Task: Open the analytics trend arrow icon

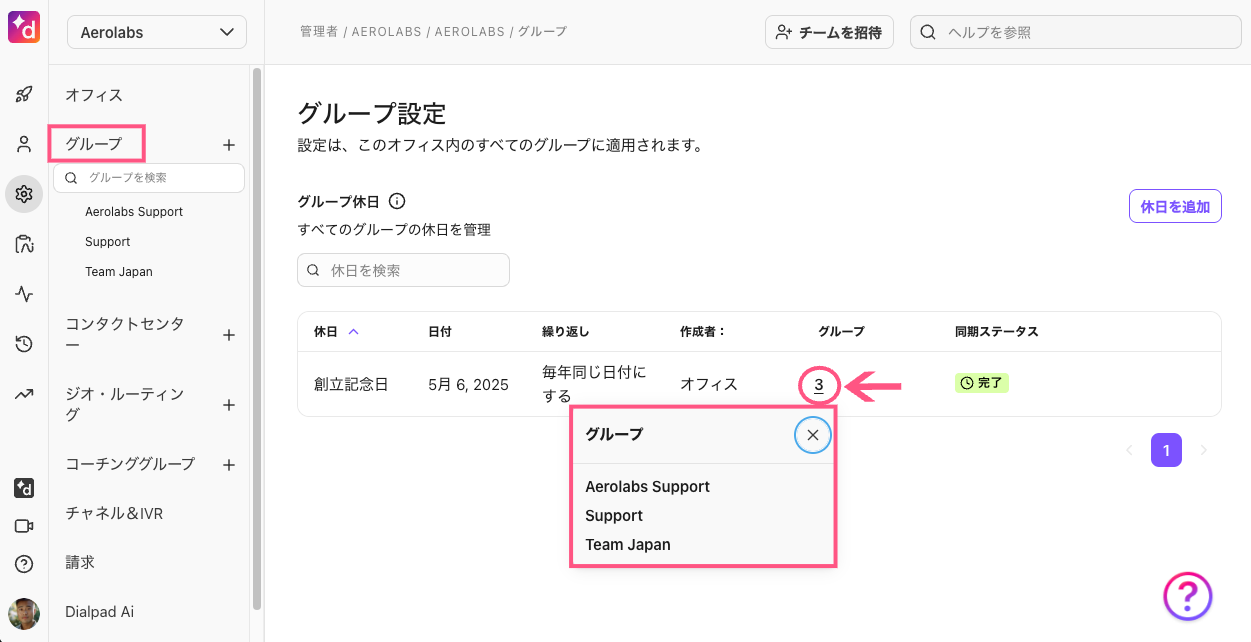Action: pos(24,394)
